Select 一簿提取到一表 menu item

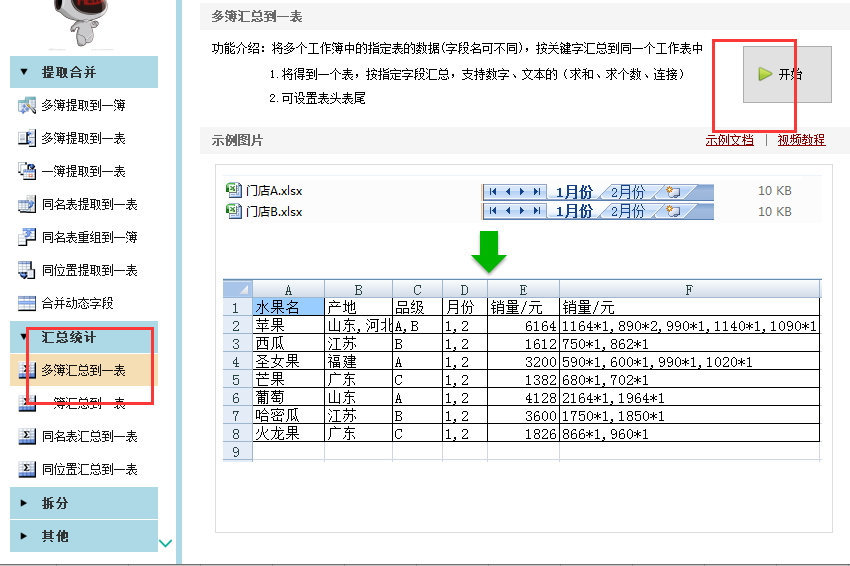click(84, 171)
